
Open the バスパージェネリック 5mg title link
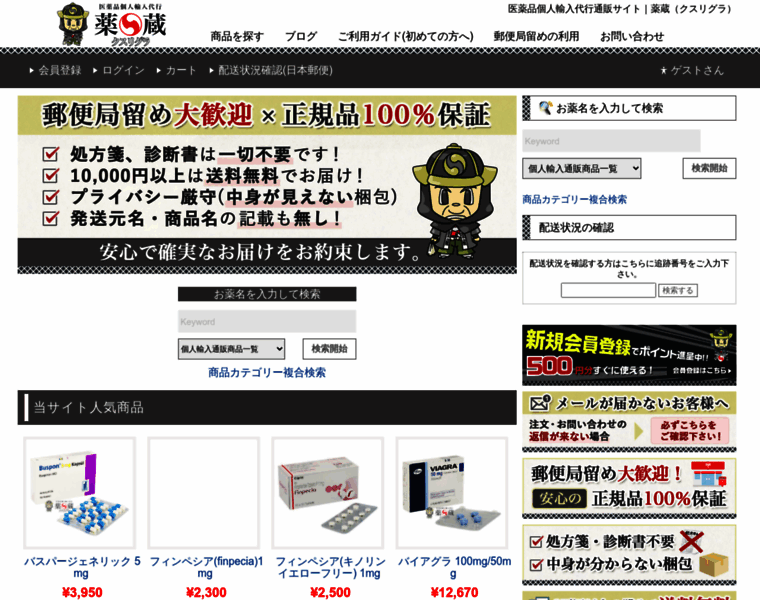coord(82,567)
